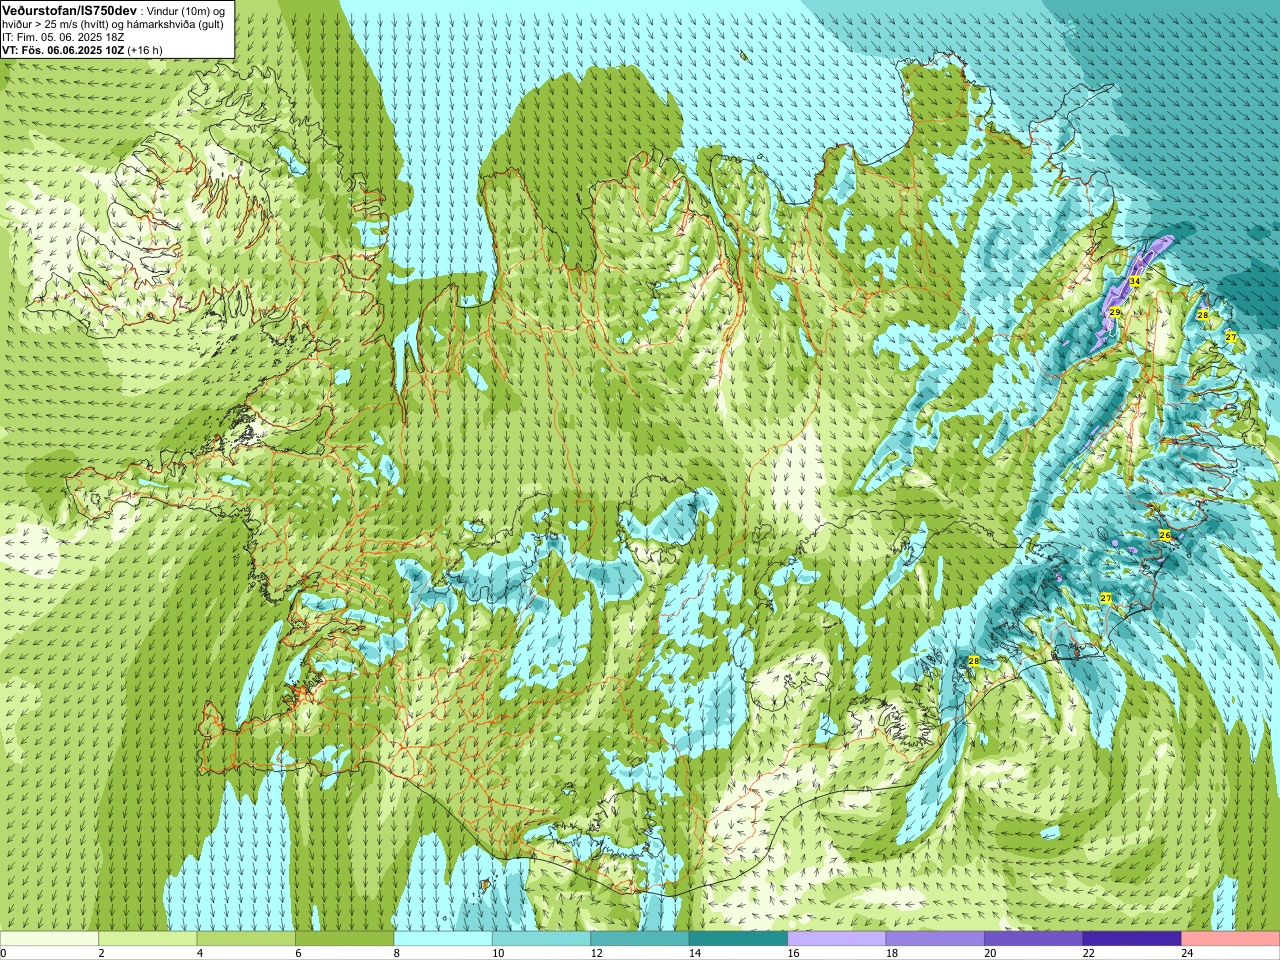Click legend scale value 24
Screen dimensions: 1280x960
pos(1187,953)
